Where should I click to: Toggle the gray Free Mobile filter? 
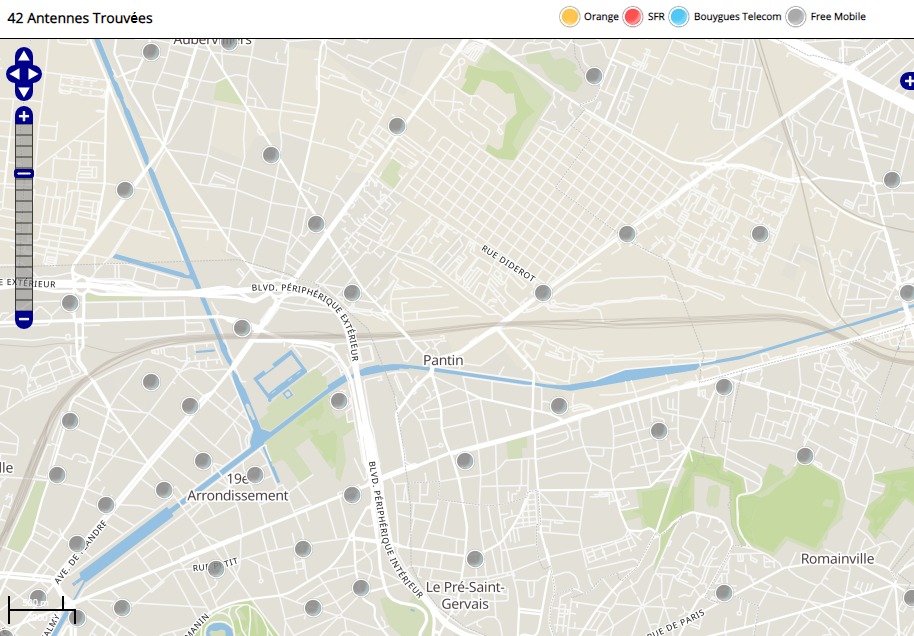[796, 17]
